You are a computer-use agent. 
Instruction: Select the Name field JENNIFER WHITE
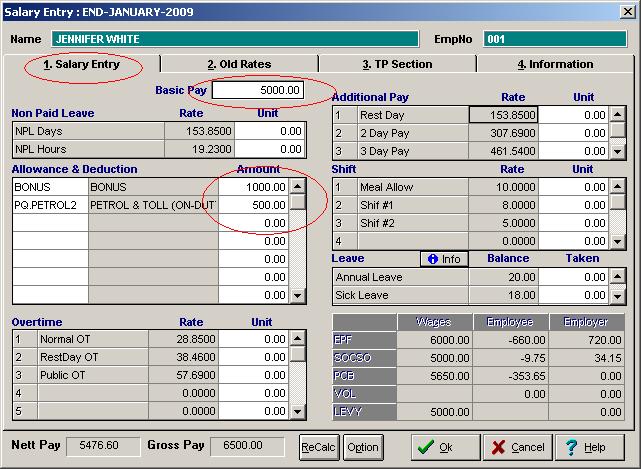pos(235,39)
